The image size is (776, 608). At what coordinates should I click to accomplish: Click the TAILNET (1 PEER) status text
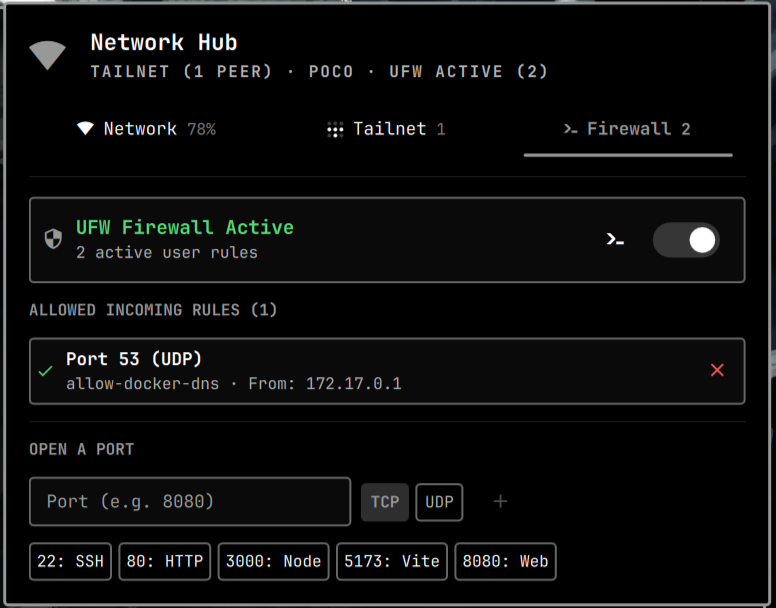[x=181, y=72]
